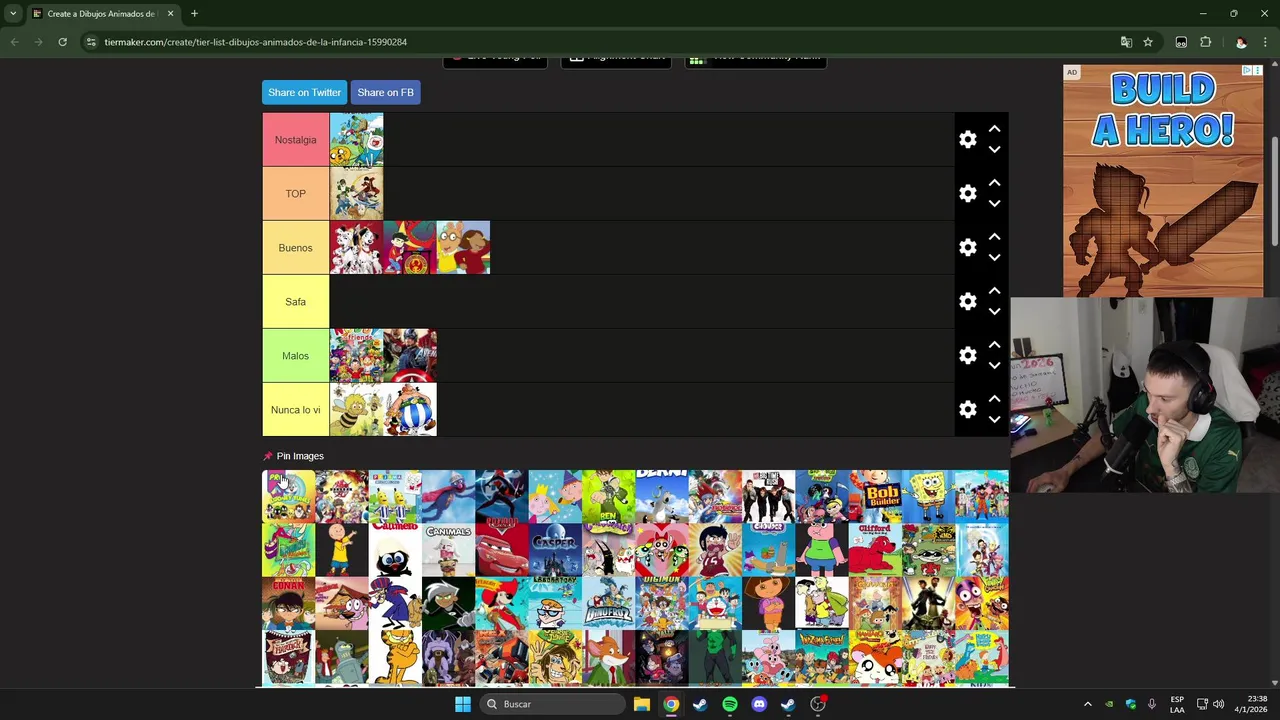The width and height of the screenshot is (1280, 720).
Task: Move the Safa row up with its arrow
Action: click(x=994, y=291)
